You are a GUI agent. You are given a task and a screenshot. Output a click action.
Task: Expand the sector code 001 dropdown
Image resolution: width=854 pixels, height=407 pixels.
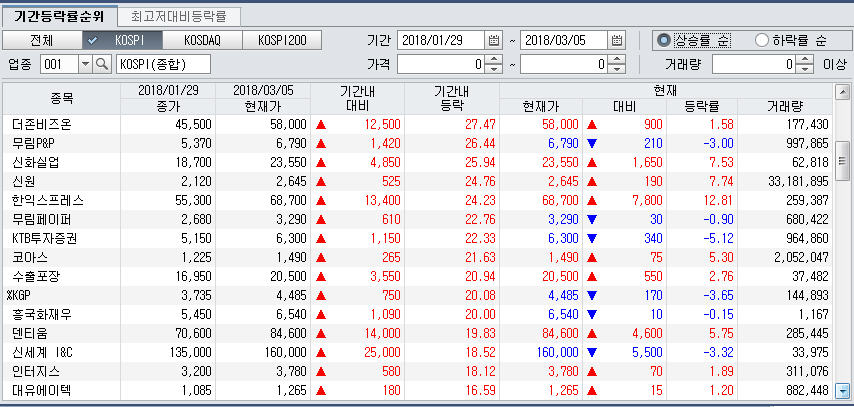point(86,65)
